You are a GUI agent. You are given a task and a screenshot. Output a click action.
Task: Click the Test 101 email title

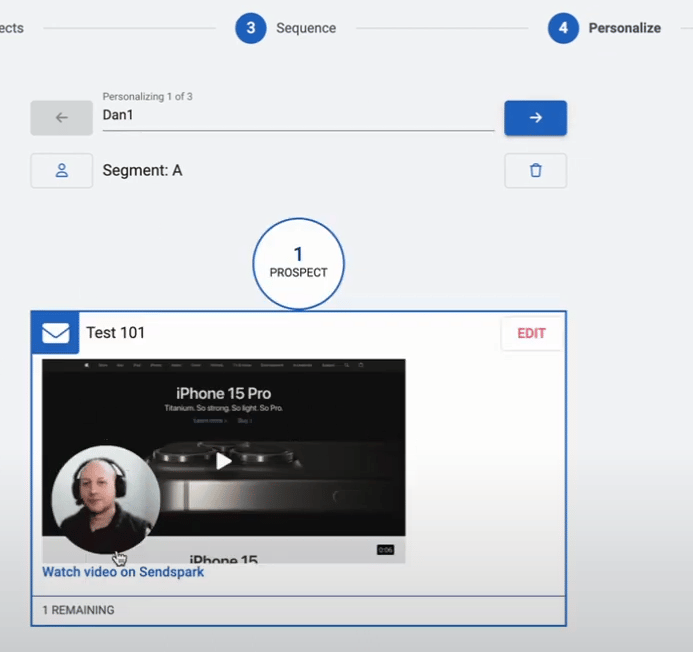point(115,332)
